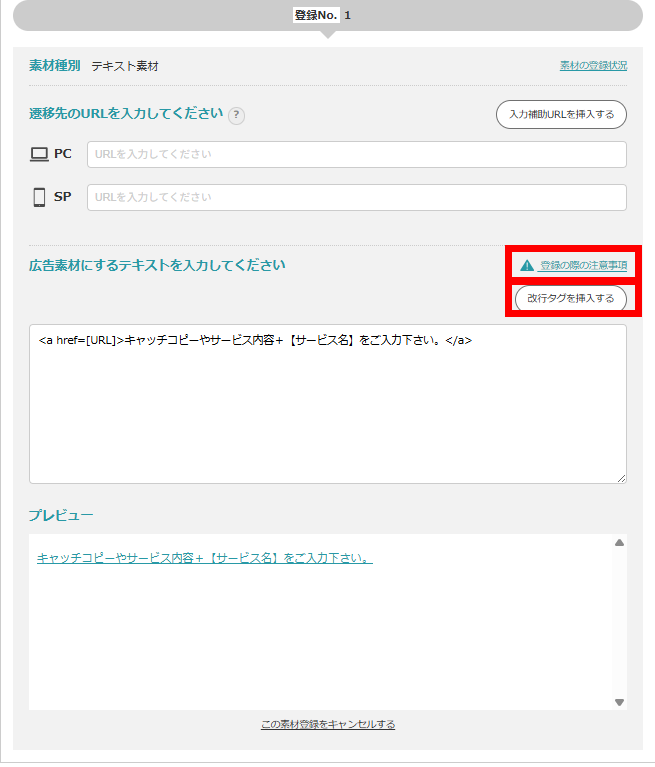The width and height of the screenshot is (655, 767).
Task: Follow the preview キャッチコピー link
Action: 204,558
